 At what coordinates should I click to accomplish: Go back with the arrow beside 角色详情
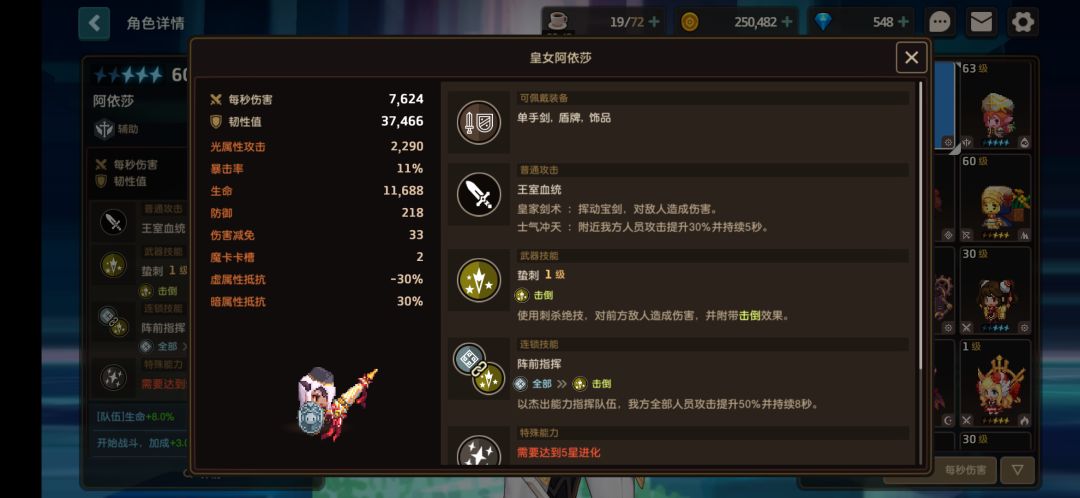point(94,23)
